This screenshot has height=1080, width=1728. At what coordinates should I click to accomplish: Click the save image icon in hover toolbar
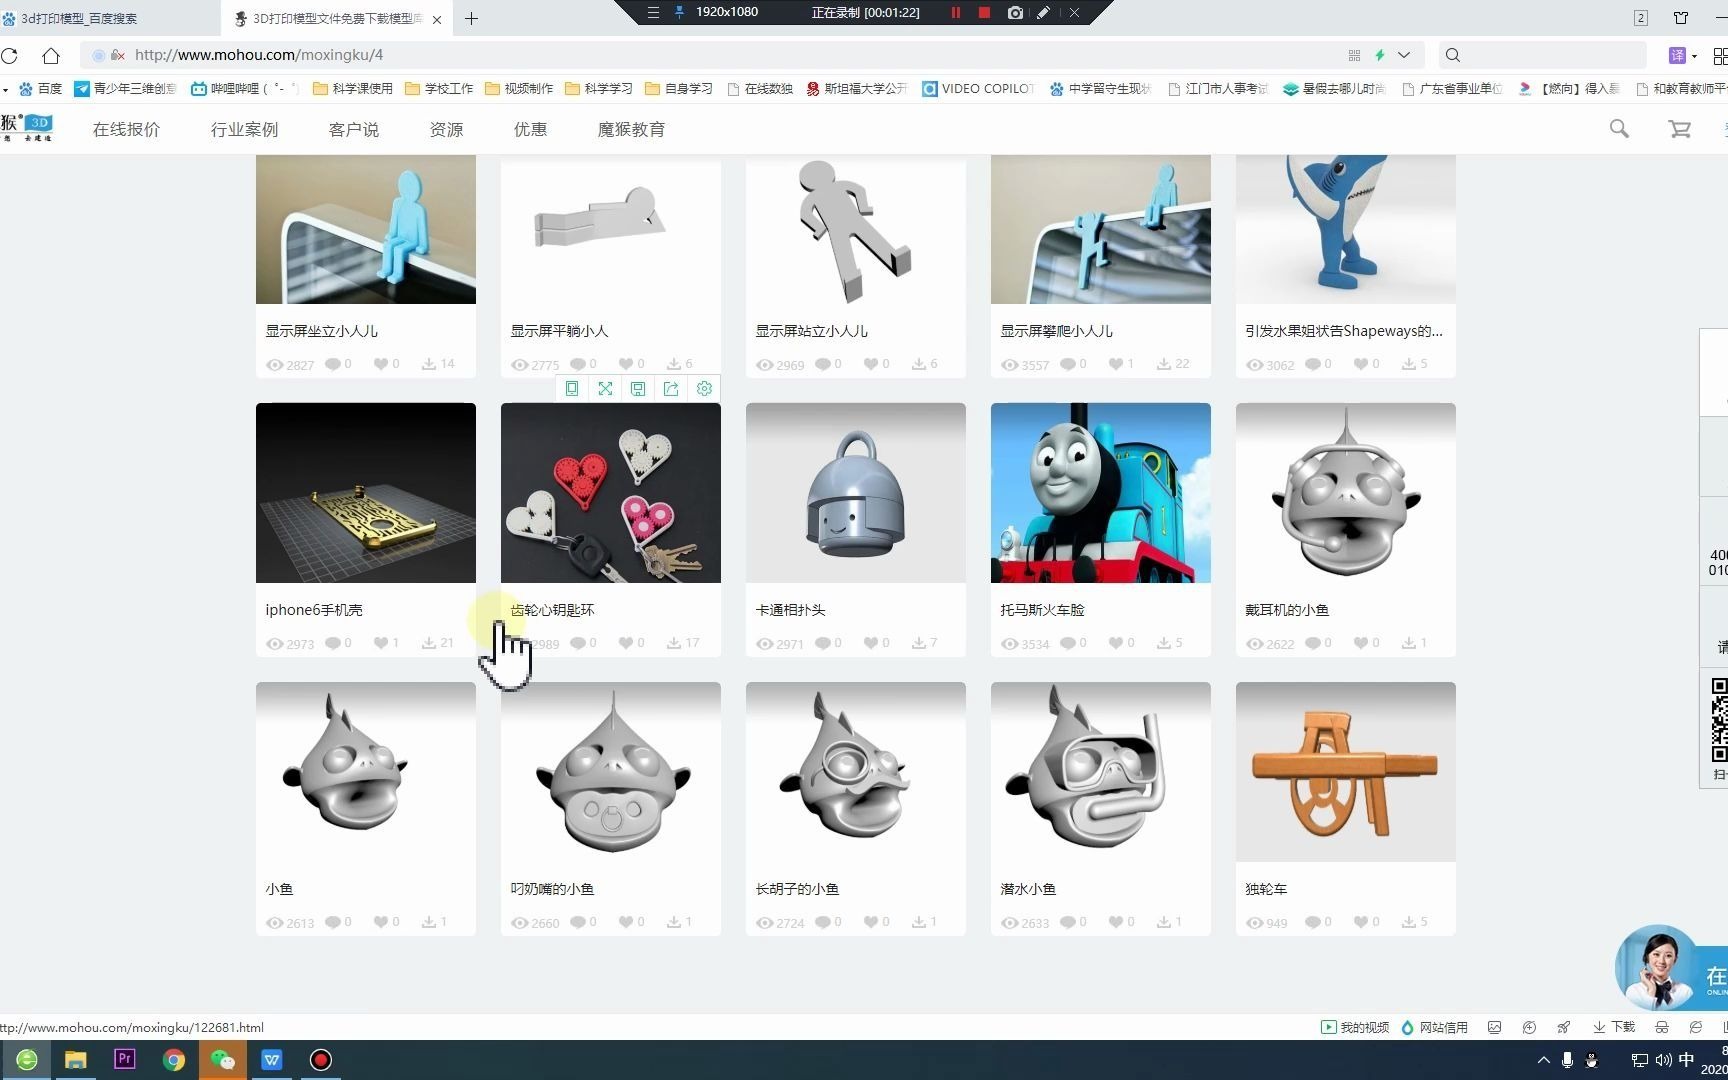[x=638, y=389]
